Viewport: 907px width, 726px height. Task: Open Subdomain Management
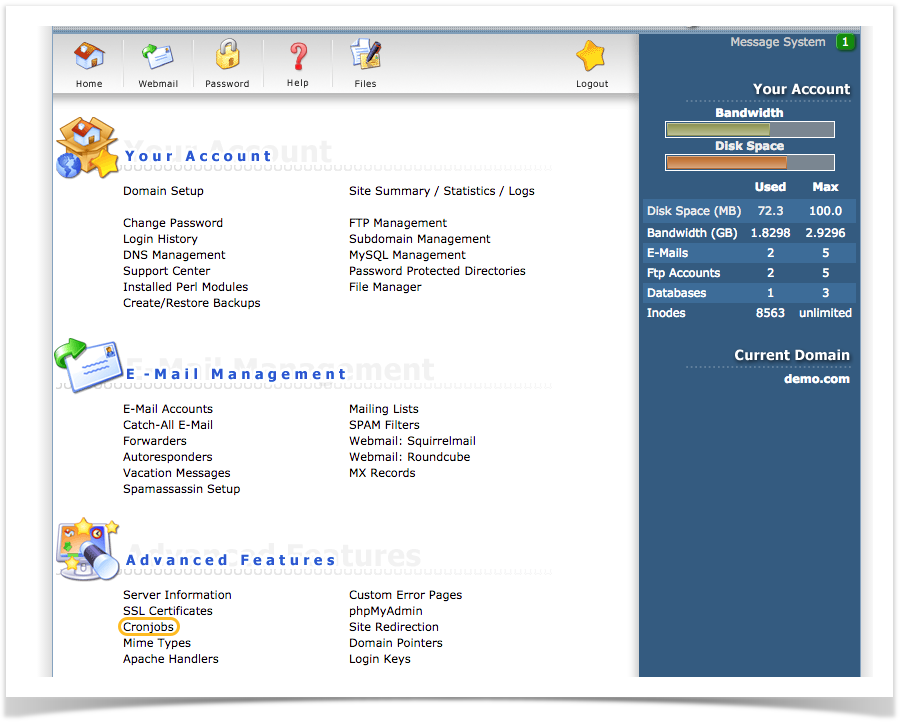tap(419, 239)
